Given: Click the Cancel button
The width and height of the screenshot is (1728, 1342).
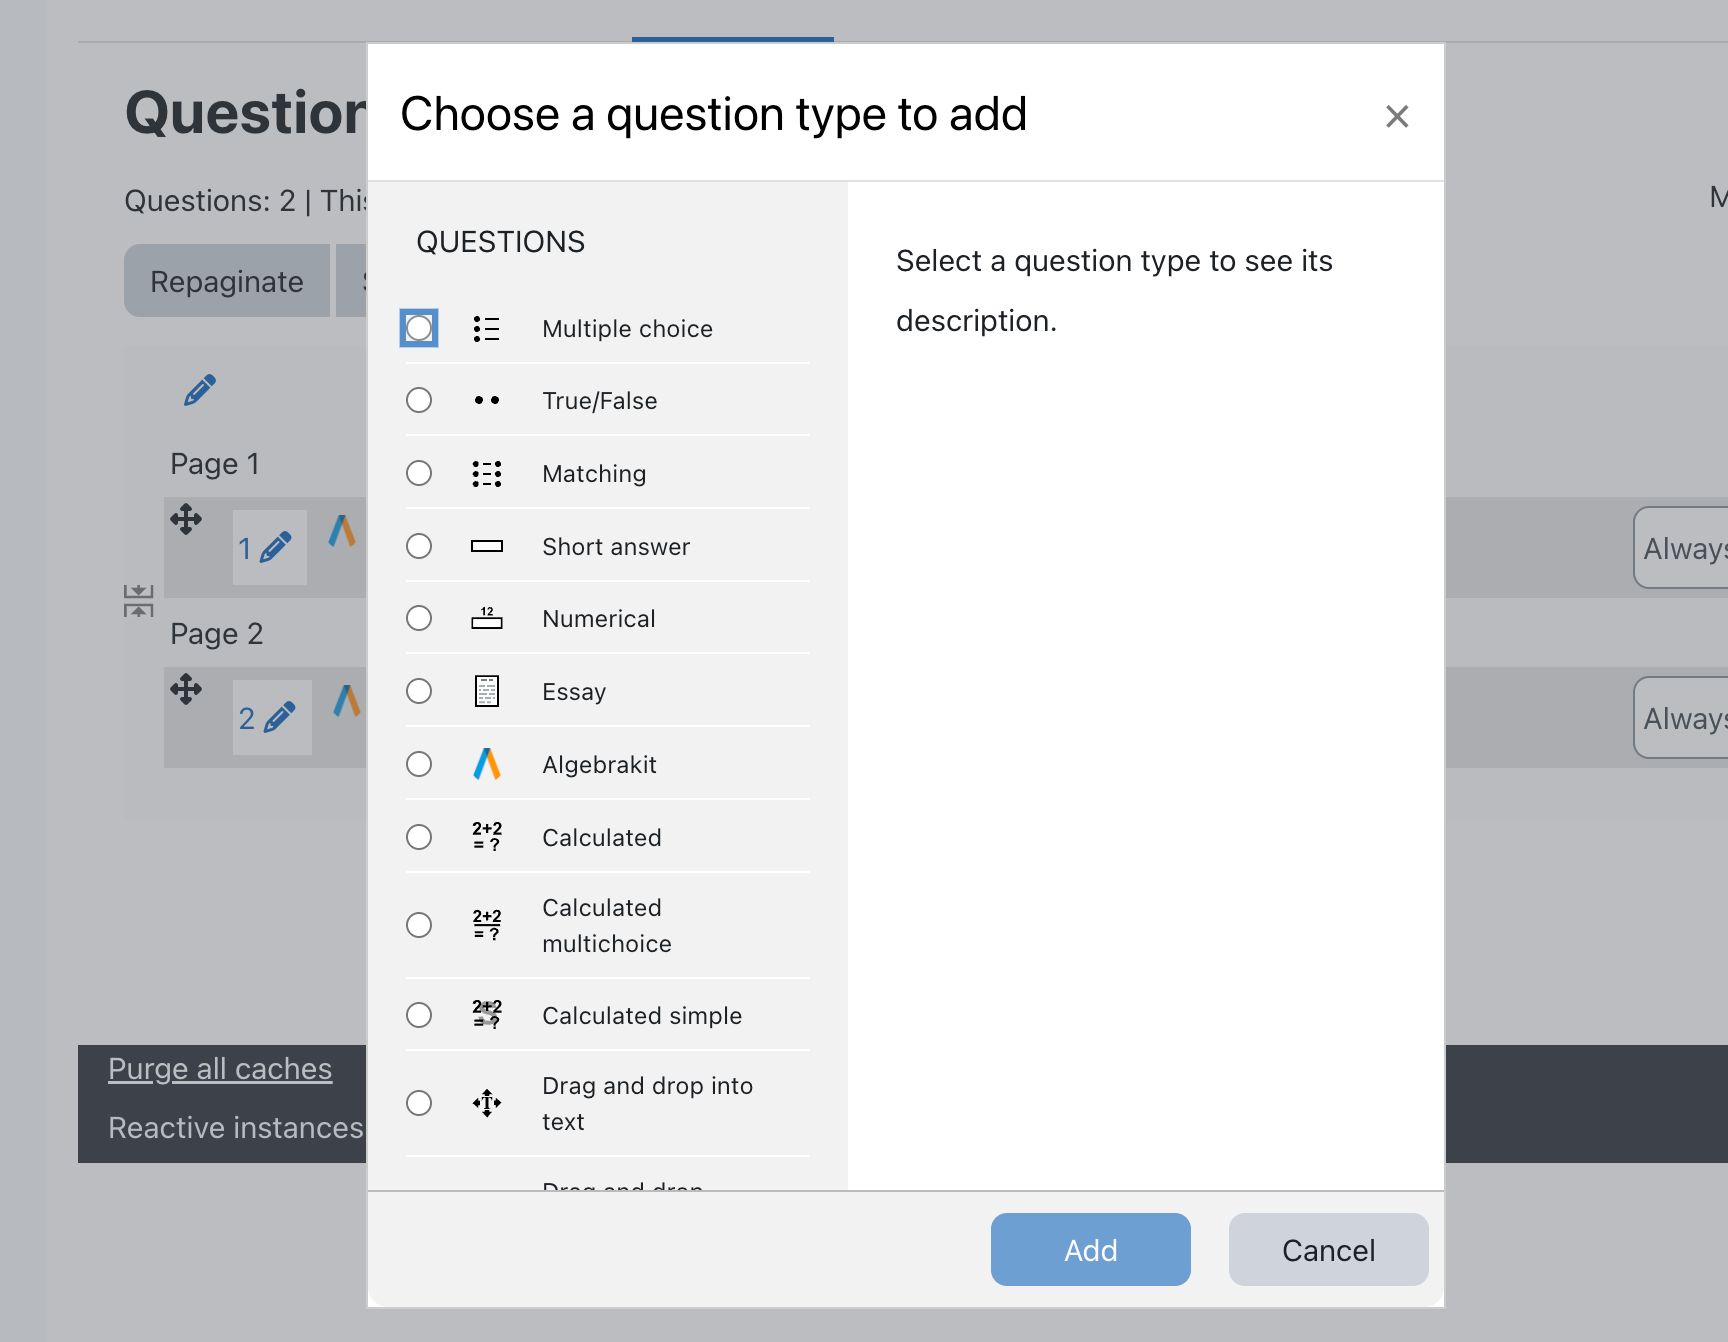Looking at the screenshot, I should (1328, 1249).
